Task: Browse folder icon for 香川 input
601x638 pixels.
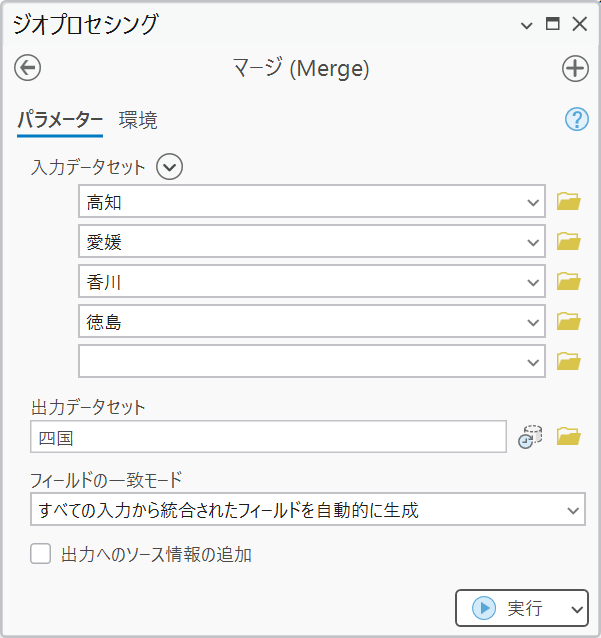Action: (569, 282)
